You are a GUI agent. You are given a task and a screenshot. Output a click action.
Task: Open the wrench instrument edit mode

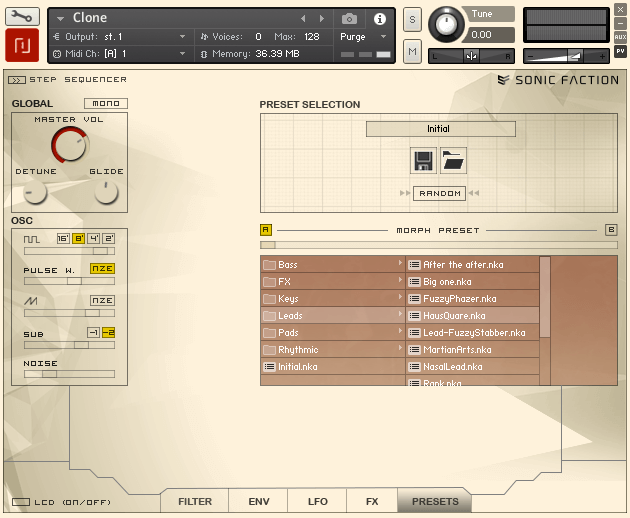pos(22,16)
